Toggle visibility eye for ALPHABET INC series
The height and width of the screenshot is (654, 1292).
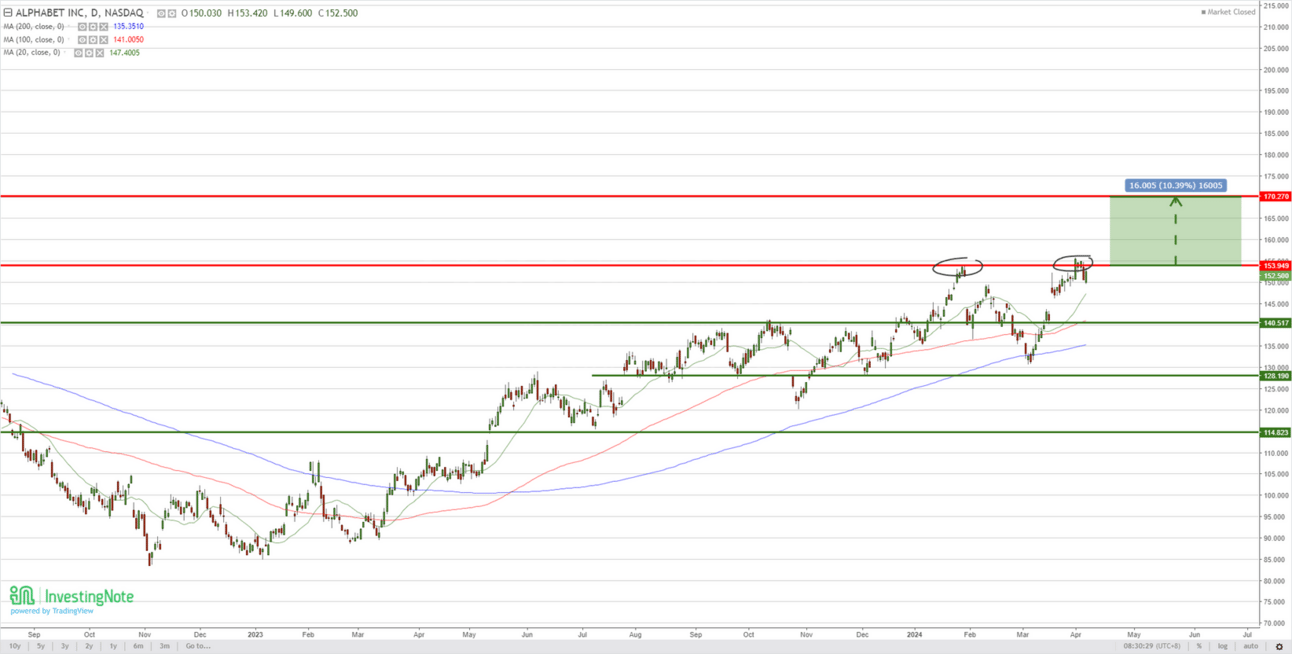click(161, 13)
